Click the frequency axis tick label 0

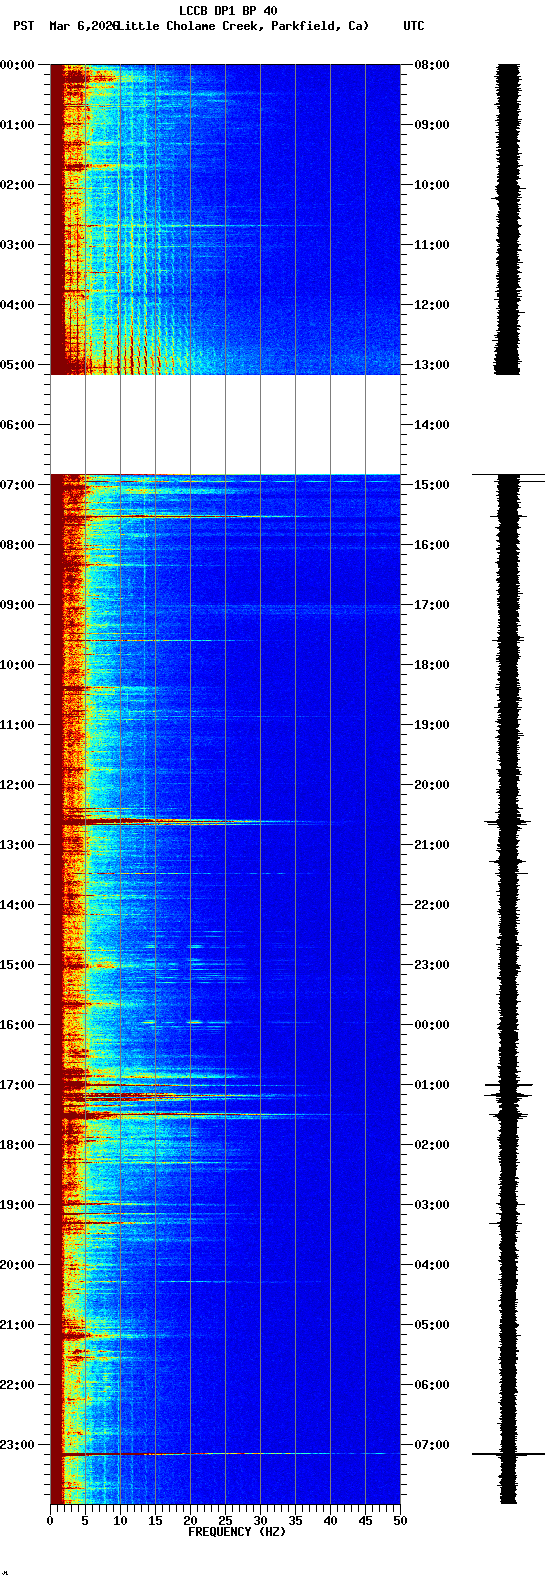(x=50, y=1521)
